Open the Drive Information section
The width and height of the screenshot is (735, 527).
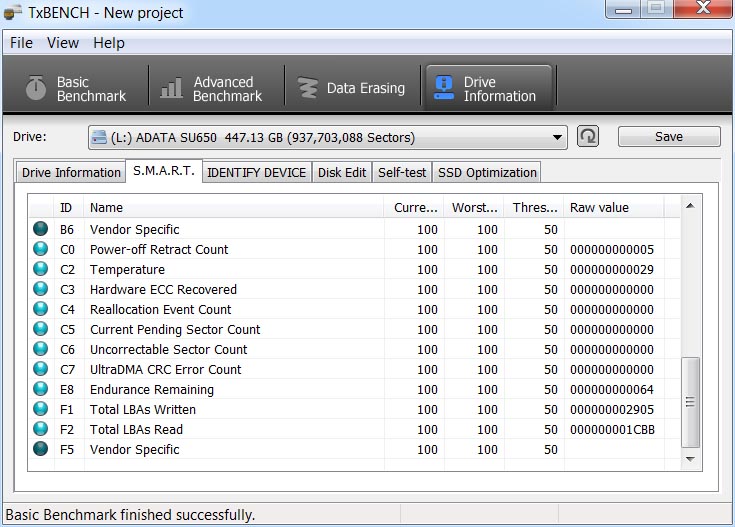pyautogui.click(x=488, y=89)
